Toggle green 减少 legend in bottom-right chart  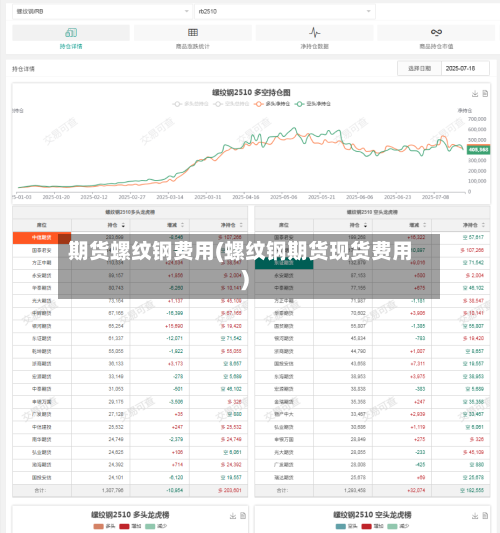pos(398,526)
